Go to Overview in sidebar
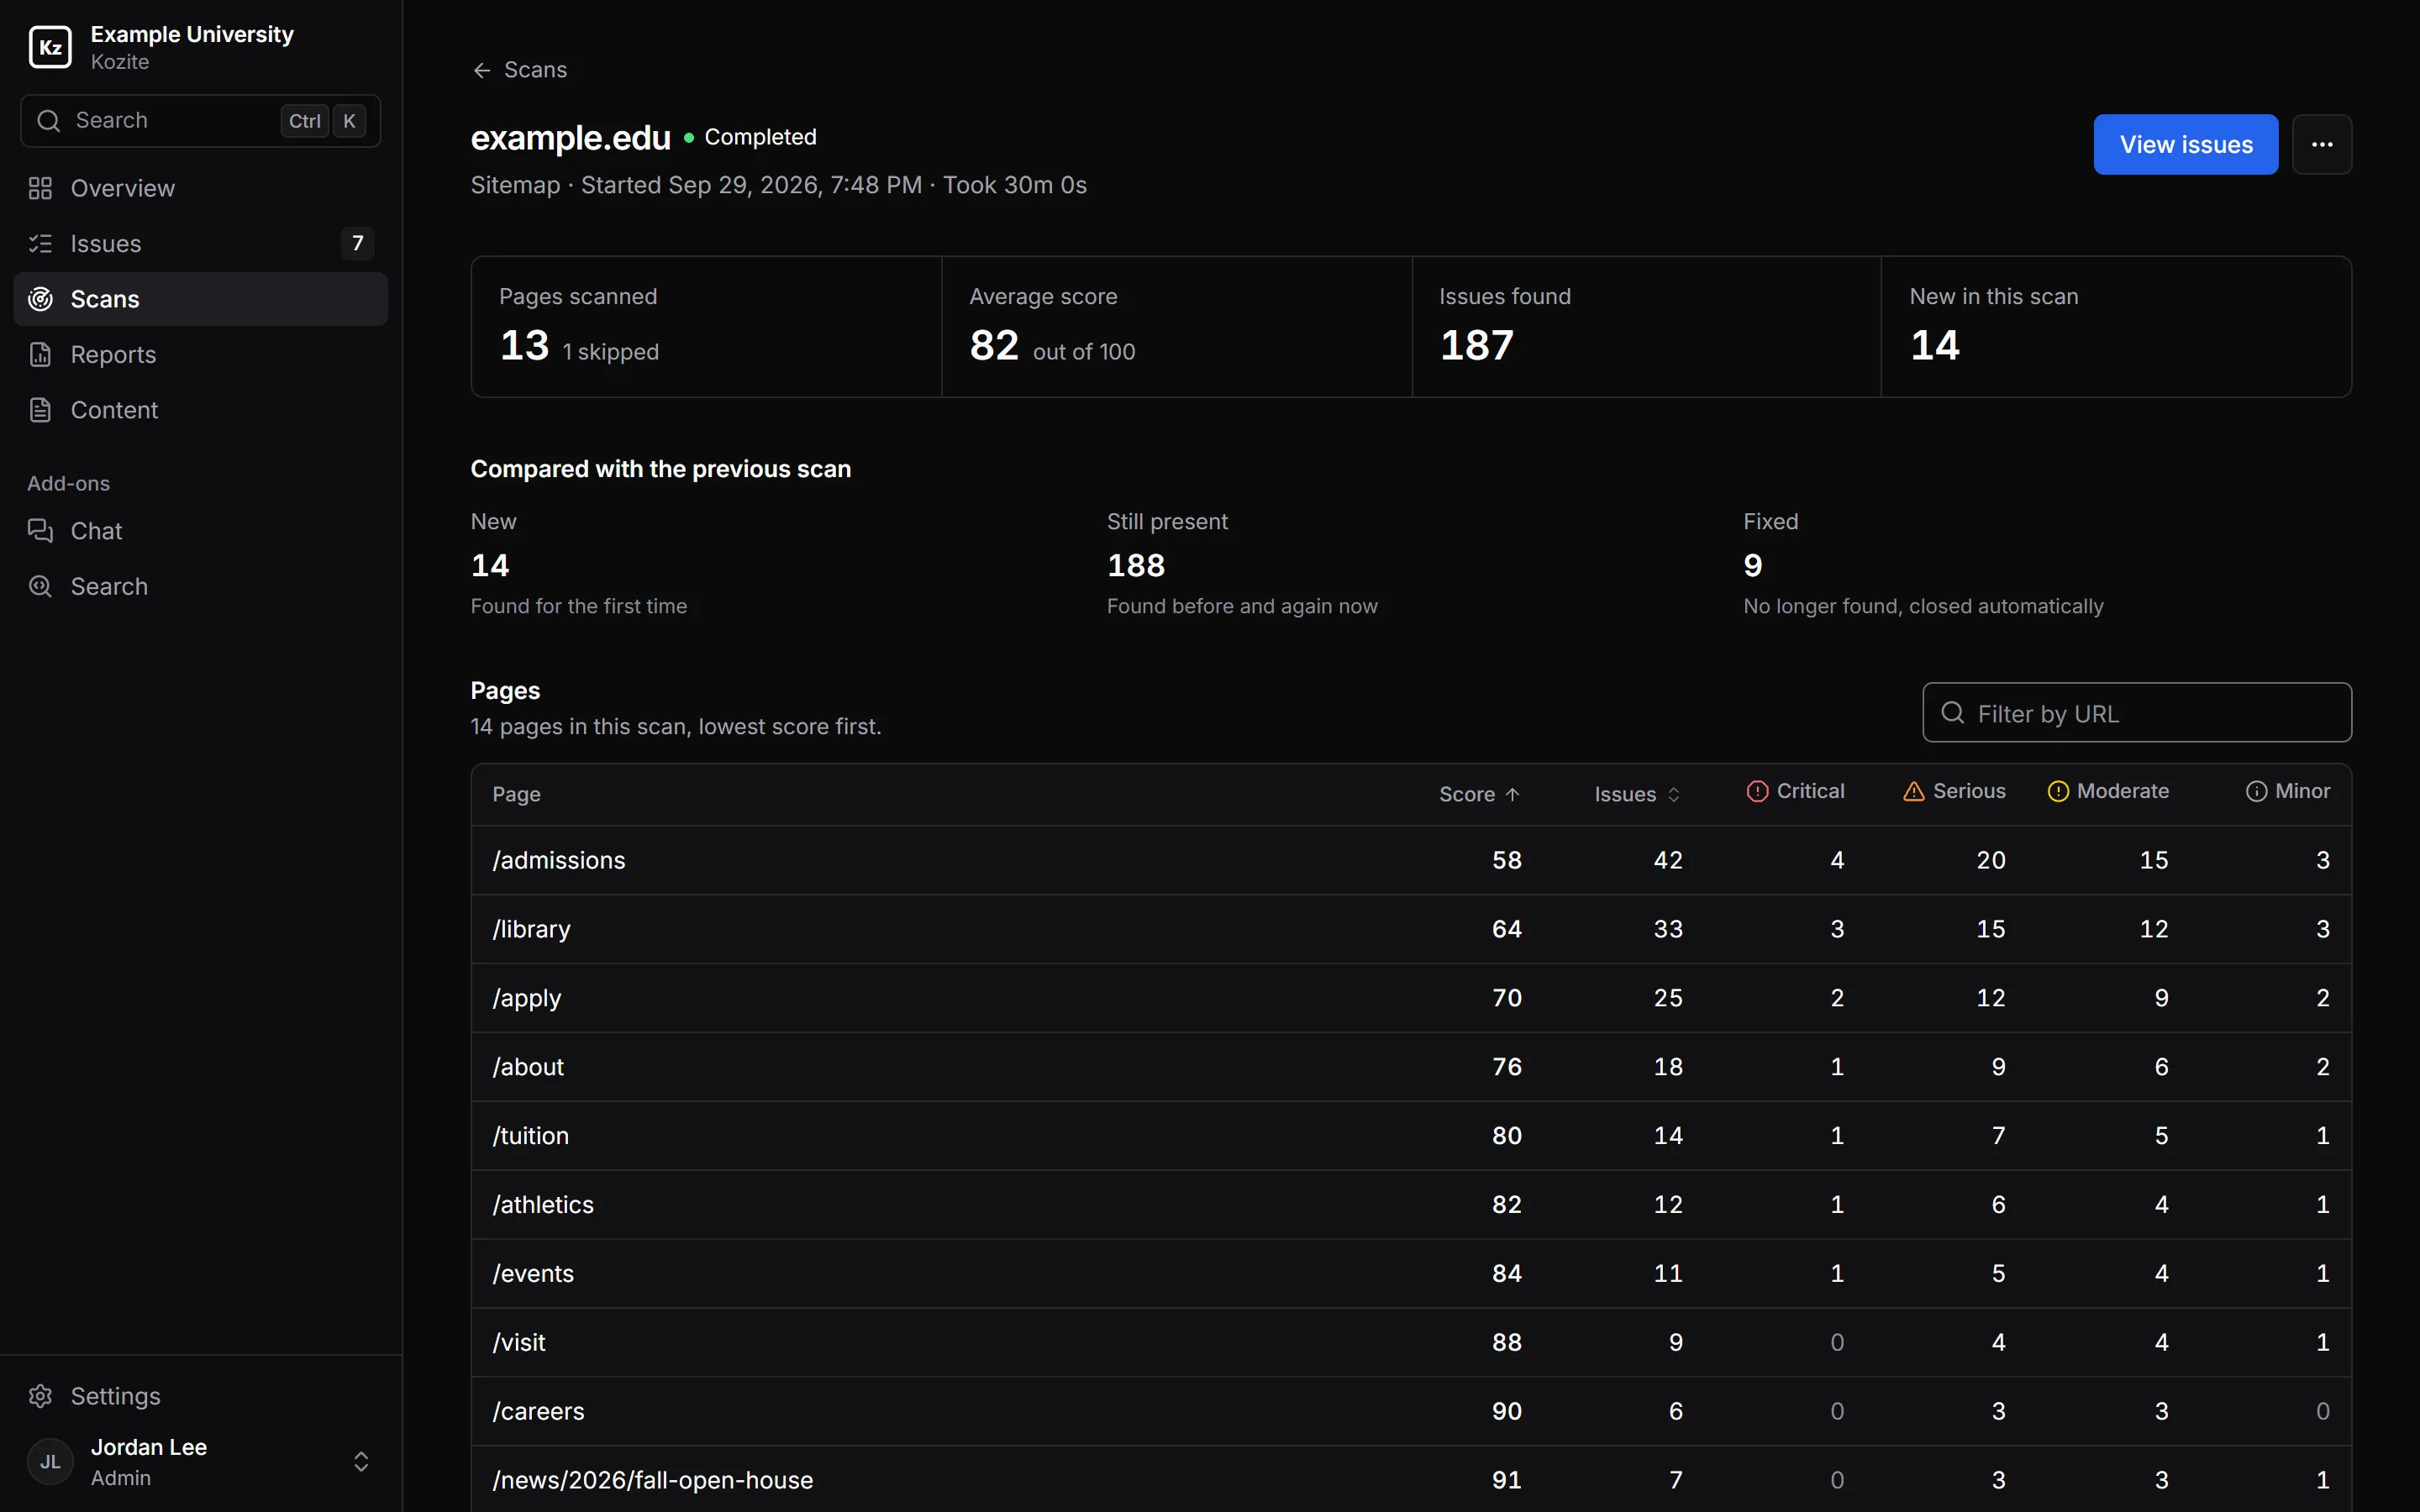Screen dimensions: 2420x1512 200,188
